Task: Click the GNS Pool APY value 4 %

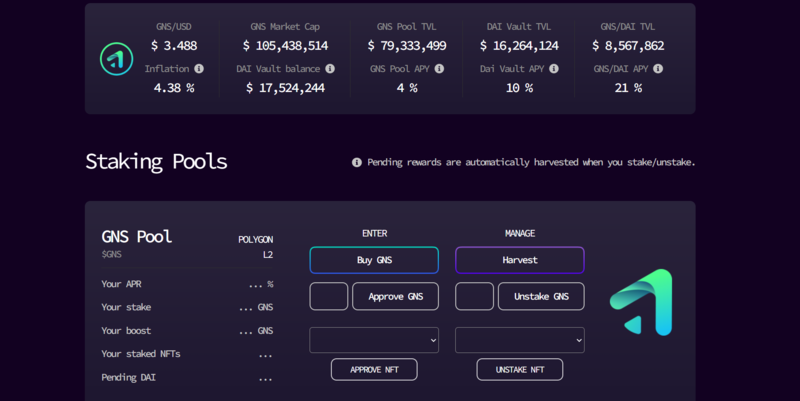Action: tap(407, 88)
